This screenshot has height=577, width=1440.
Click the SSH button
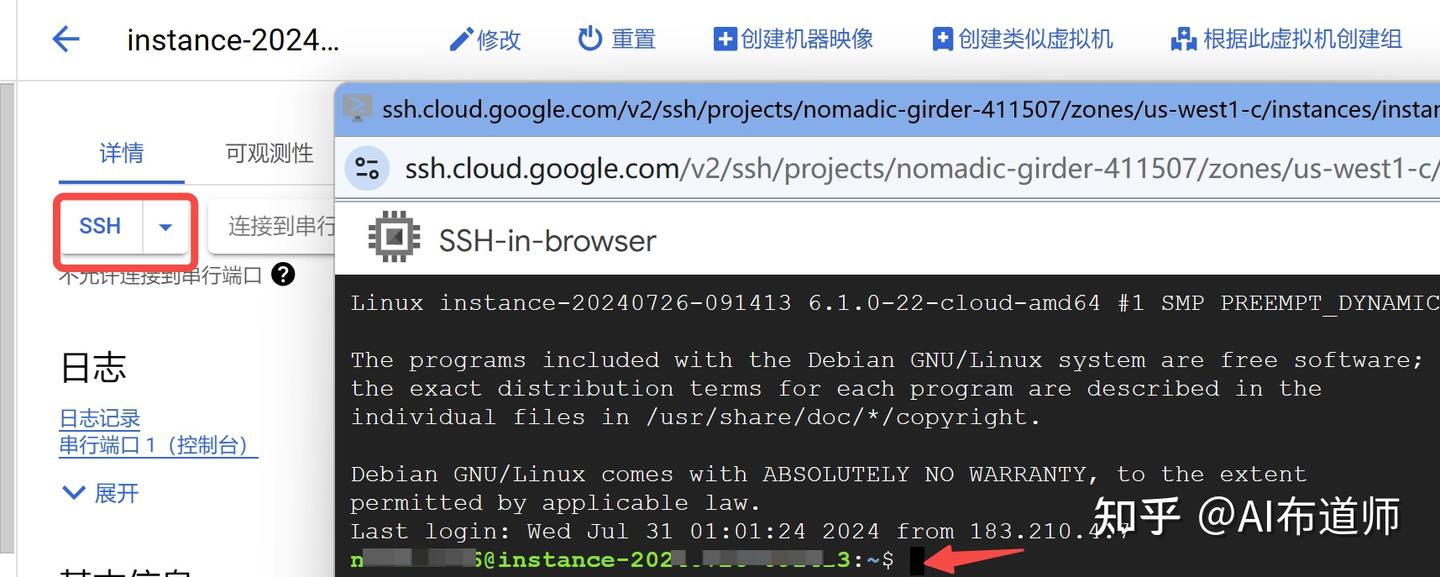tap(100, 227)
